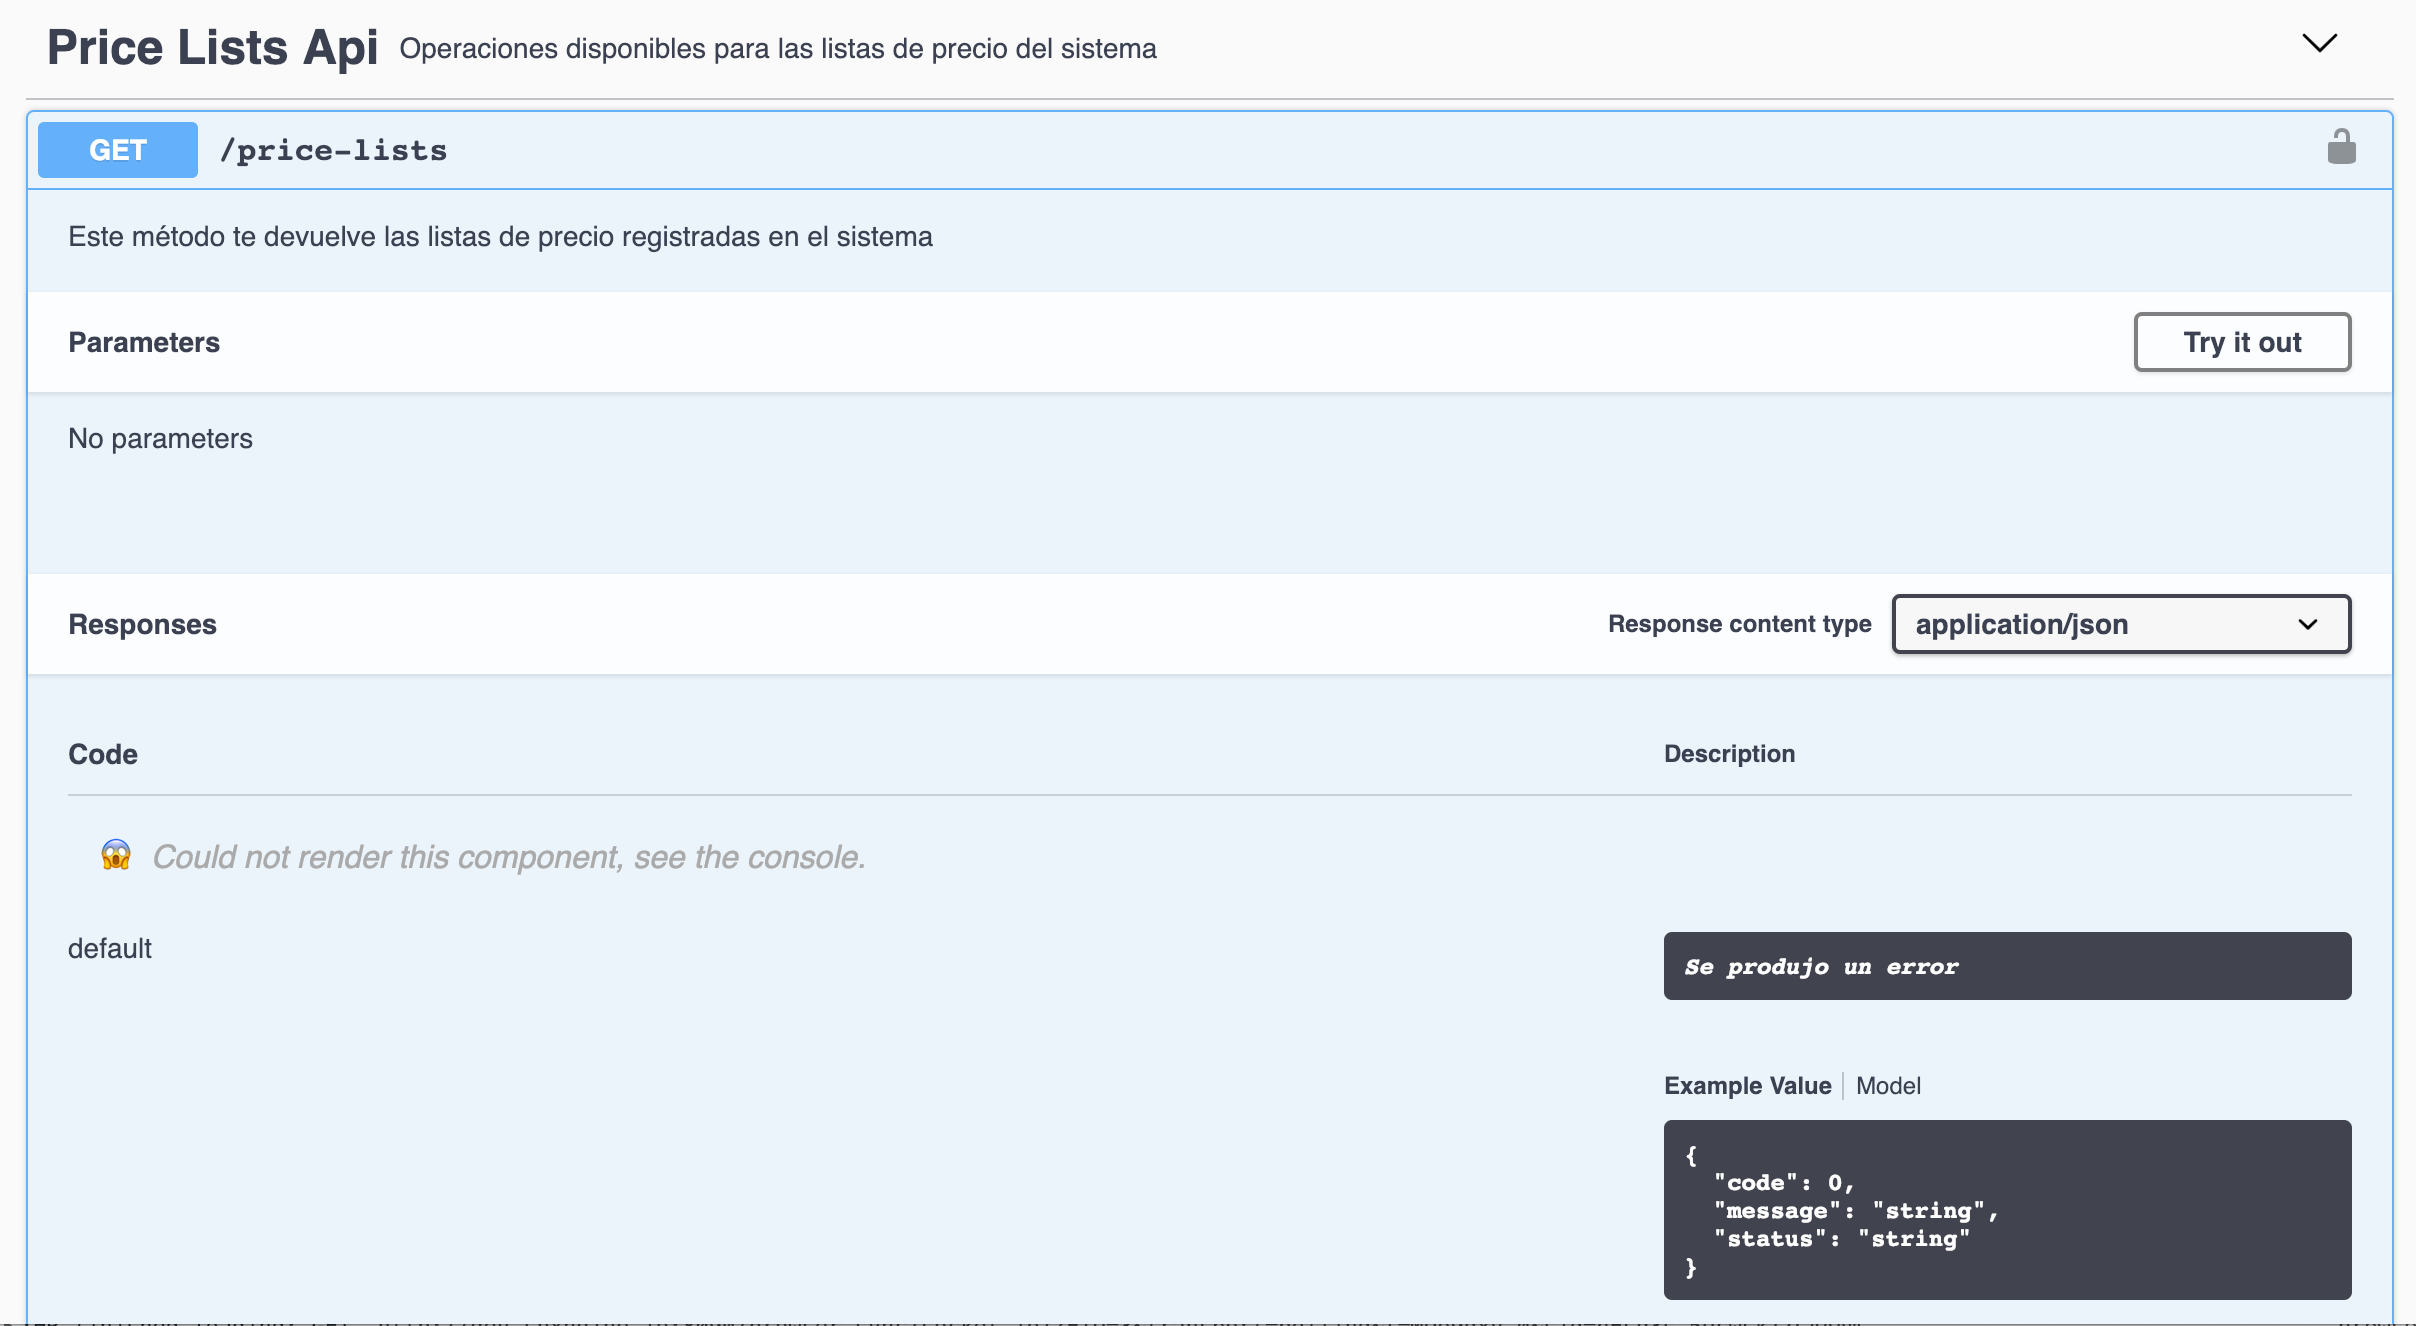Click the Responses section header

[x=142, y=624]
